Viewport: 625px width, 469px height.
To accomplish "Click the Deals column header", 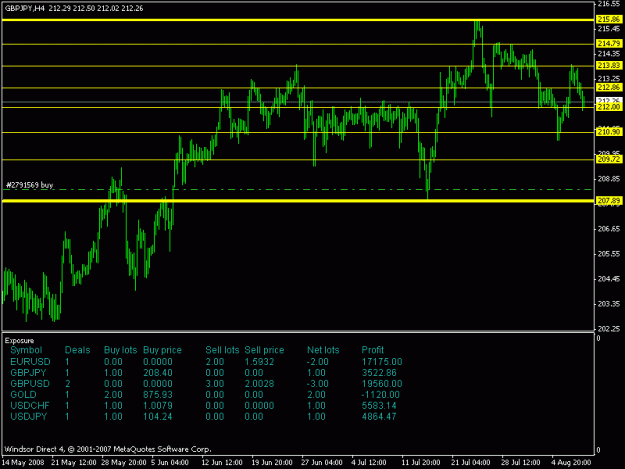I will [x=77, y=350].
